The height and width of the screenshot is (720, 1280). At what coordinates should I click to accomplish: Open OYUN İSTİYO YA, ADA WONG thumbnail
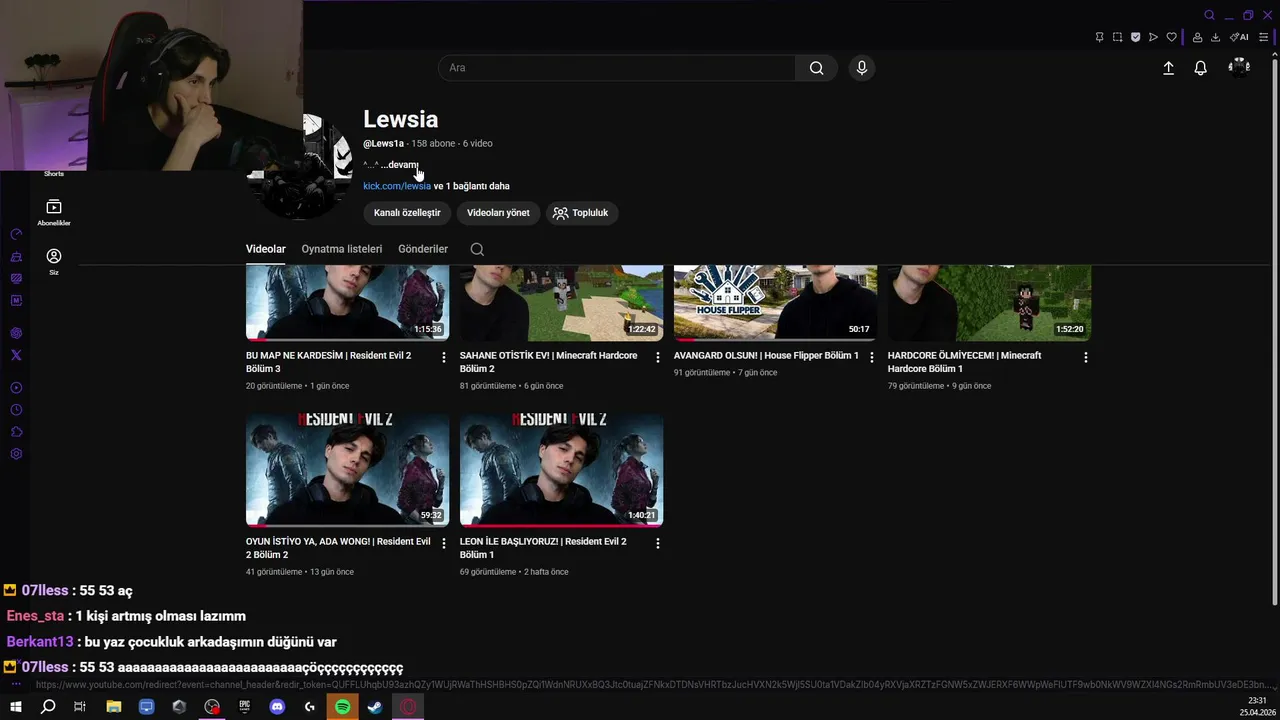pyautogui.click(x=347, y=470)
